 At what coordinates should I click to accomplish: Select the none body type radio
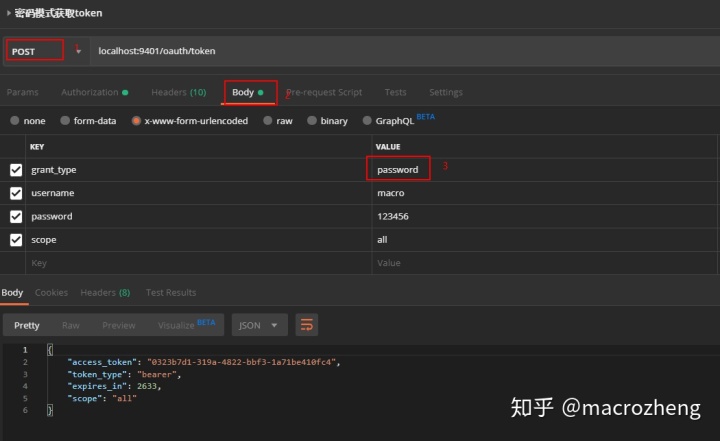point(15,120)
